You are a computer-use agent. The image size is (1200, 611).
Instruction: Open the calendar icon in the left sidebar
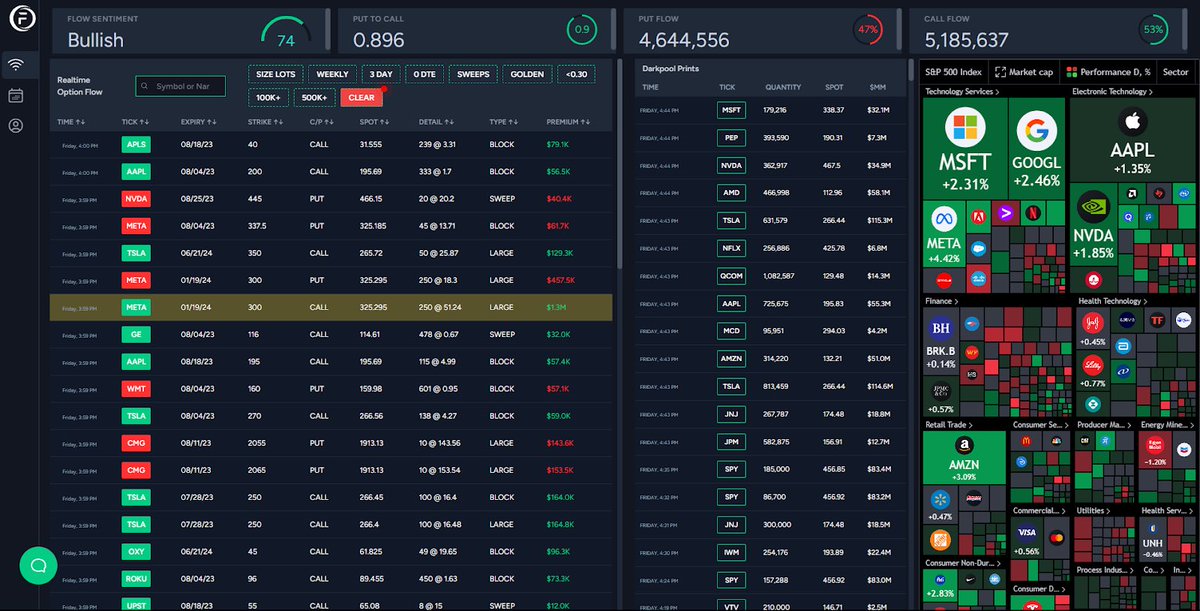point(16,96)
